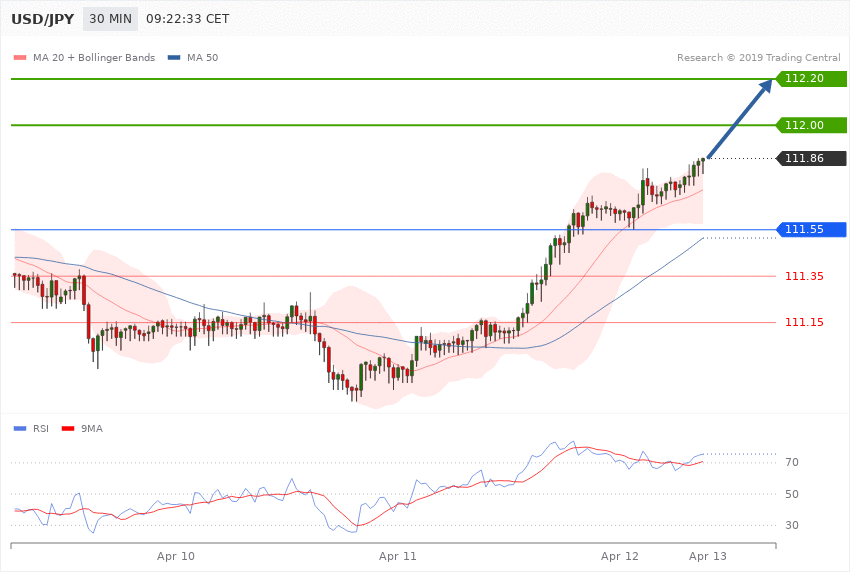The height and width of the screenshot is (576, 850).
Task: Select the 30 MIN timeframe badge
Action: [x=111, y=19]
